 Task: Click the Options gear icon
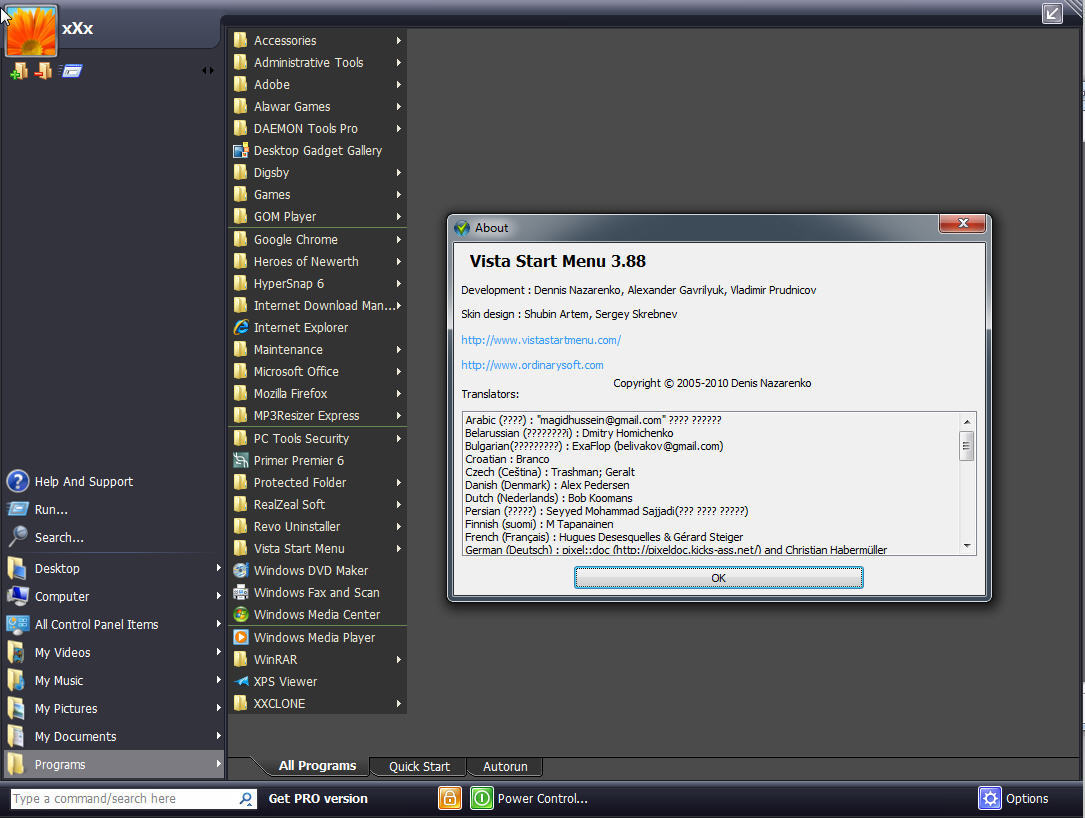click(990, 798)
